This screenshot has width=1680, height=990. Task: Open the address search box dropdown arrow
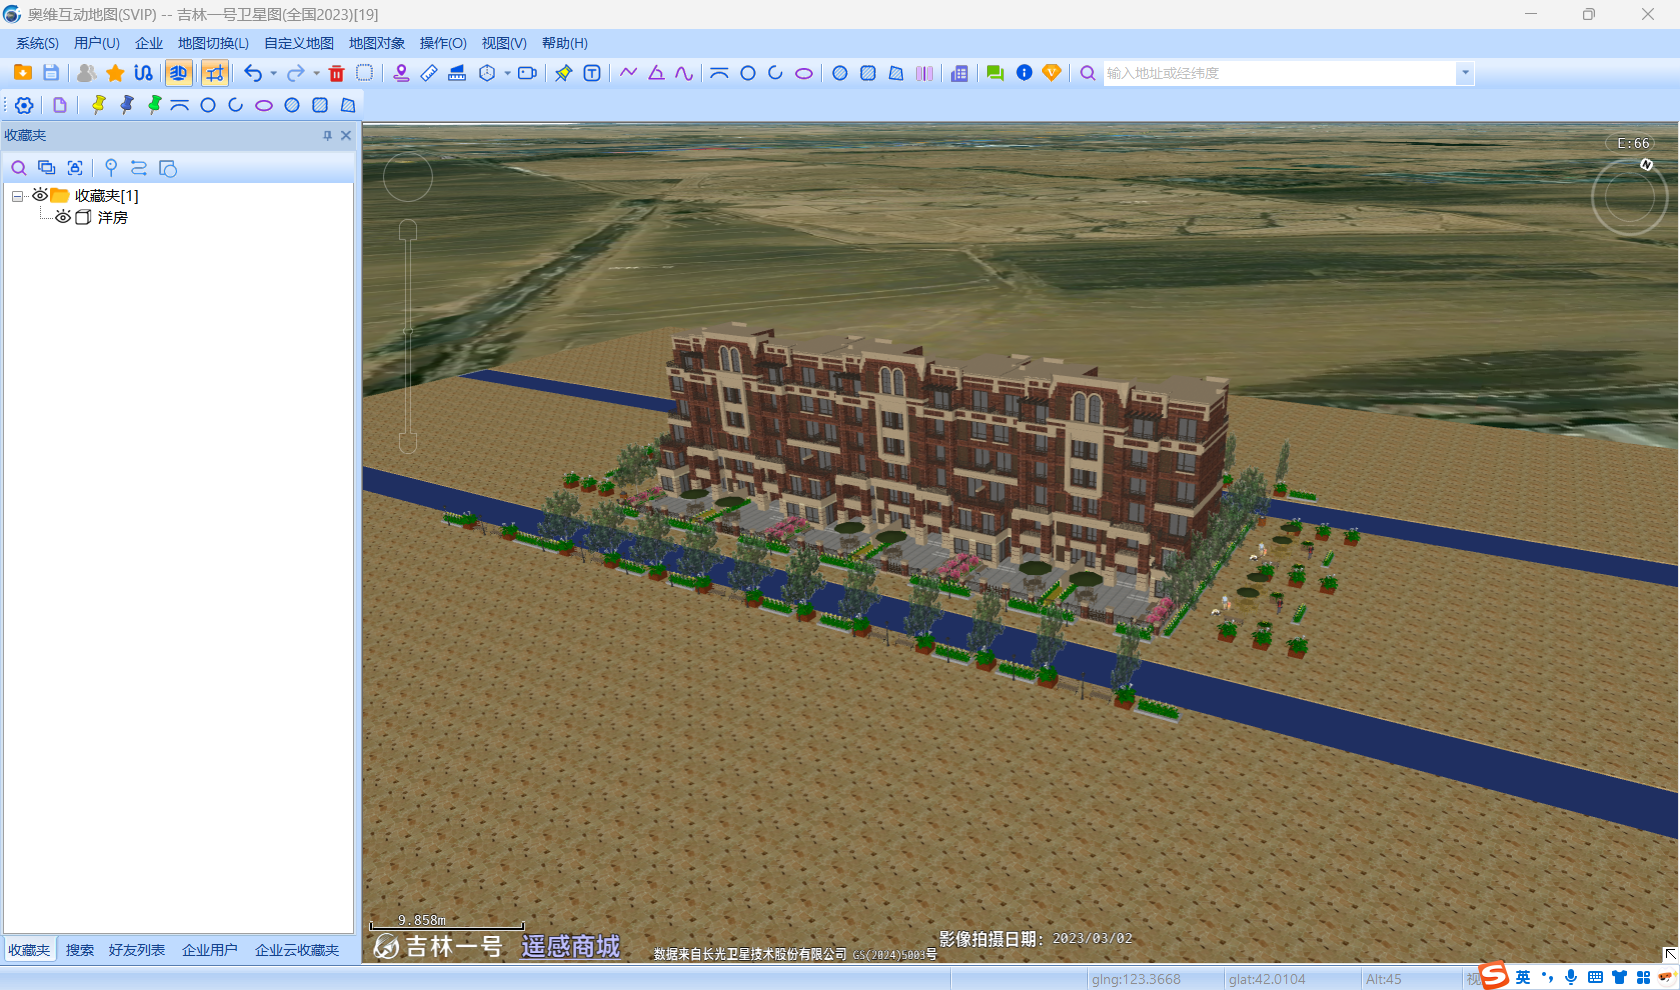(x=1465, y=73)
